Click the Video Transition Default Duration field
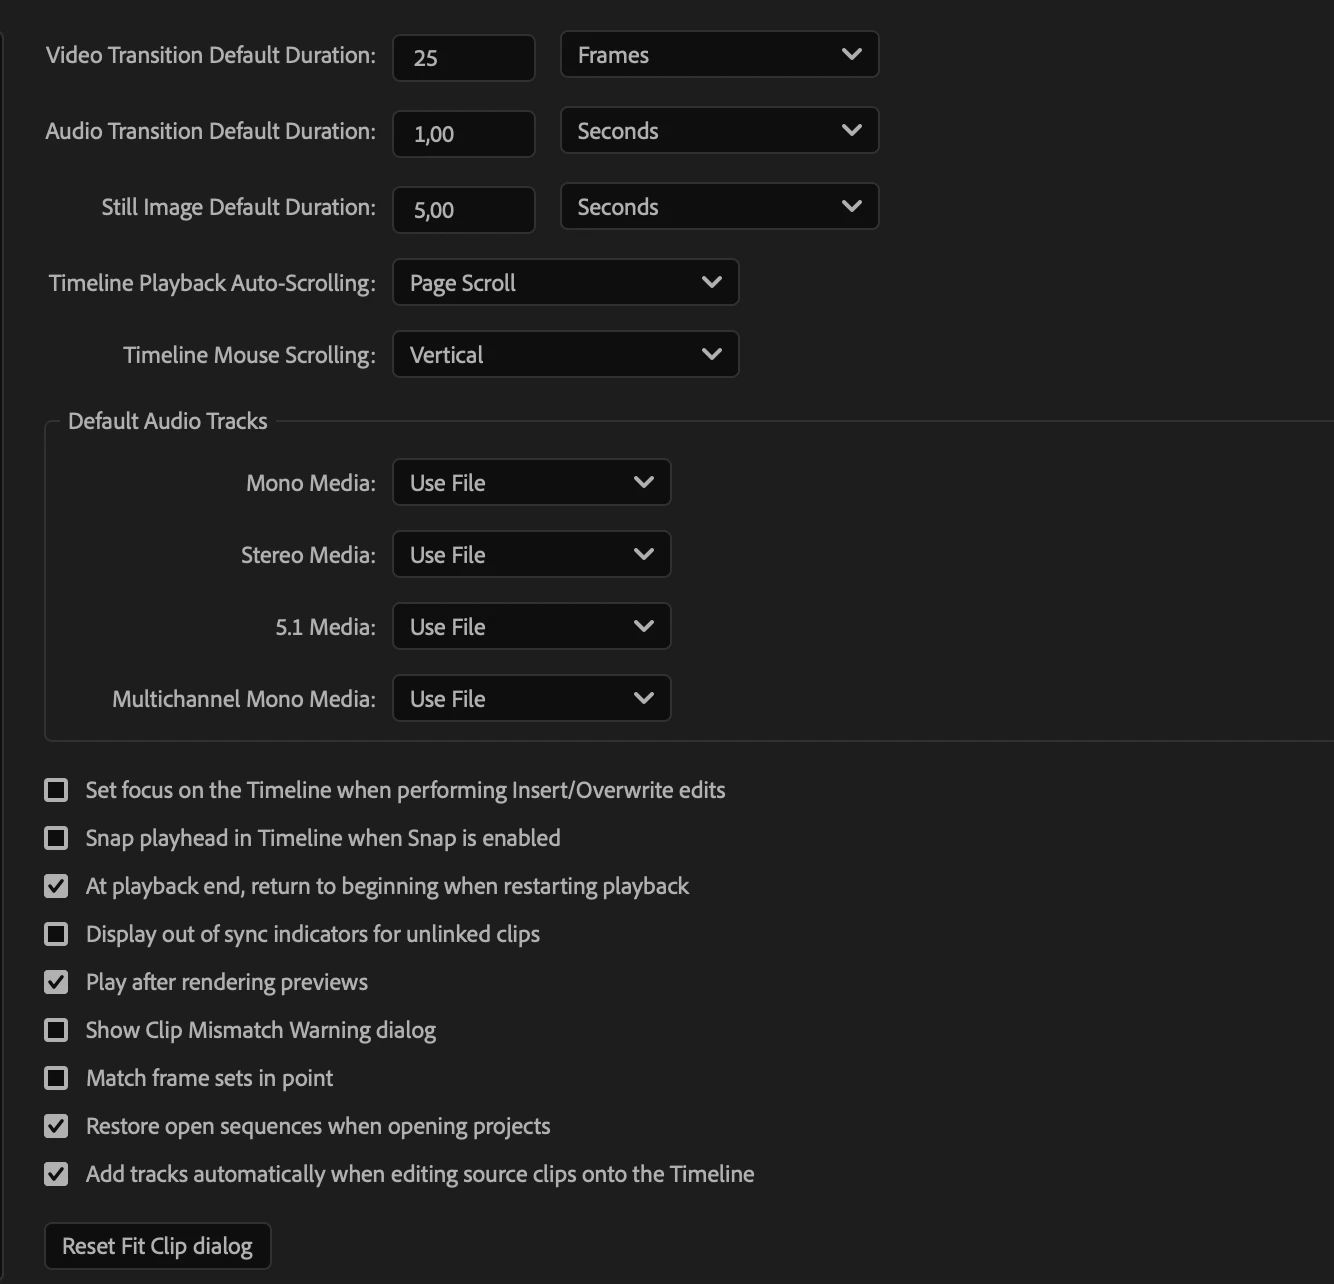Image resolution: width=1334 pixels, height=1284 pixels. point(464,58)
